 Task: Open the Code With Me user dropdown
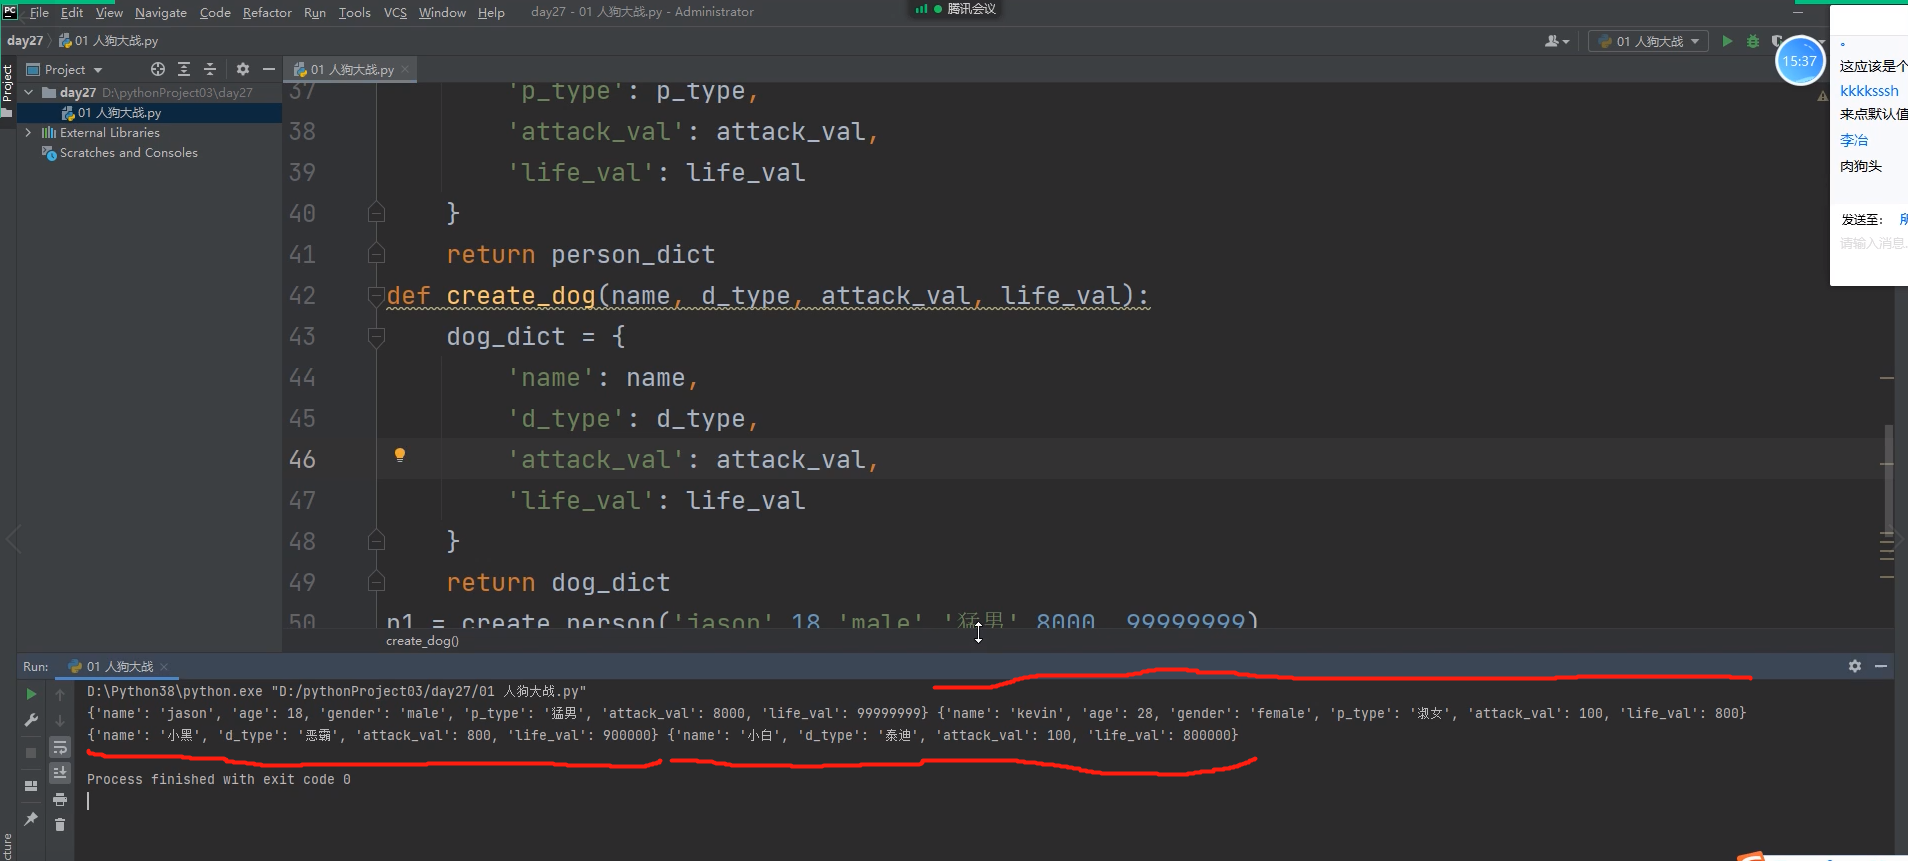tap(1557, 41)
